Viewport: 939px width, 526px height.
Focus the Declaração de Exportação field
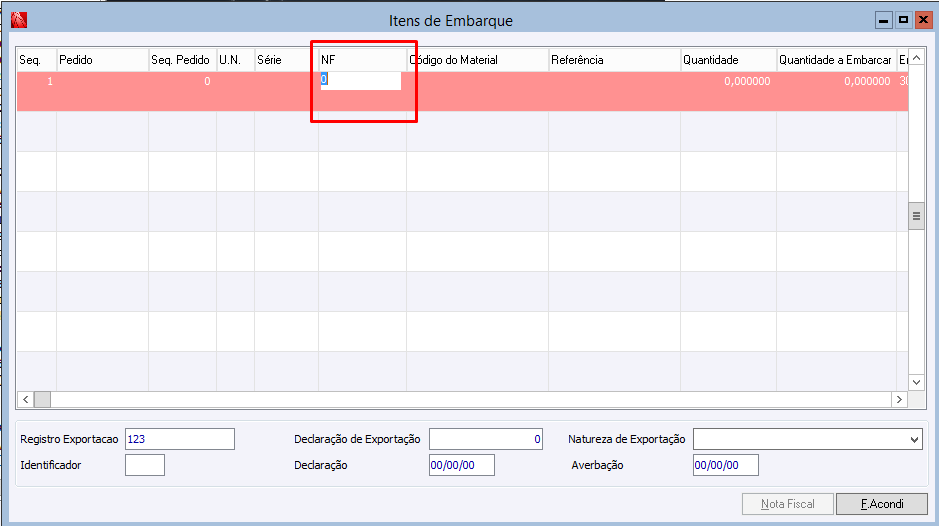486,439
